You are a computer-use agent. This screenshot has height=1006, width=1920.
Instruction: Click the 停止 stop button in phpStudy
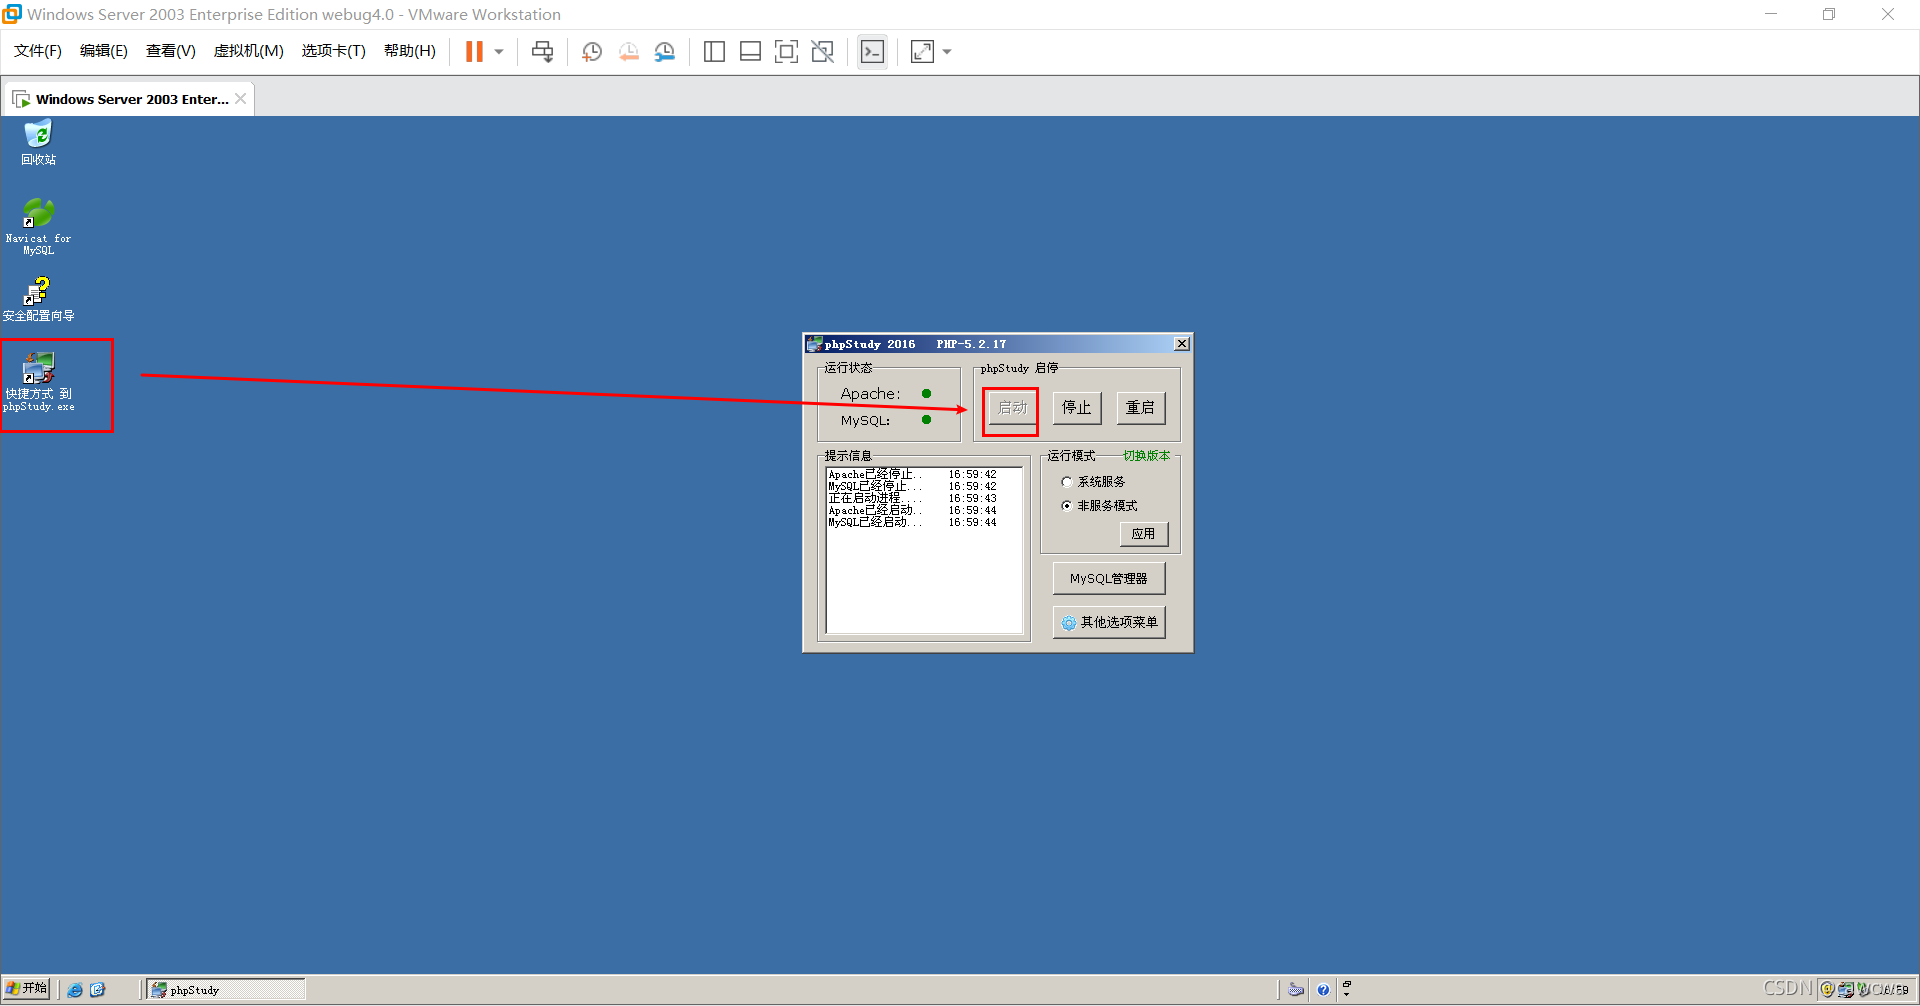pyautogui.click(x=1077, y=408)
